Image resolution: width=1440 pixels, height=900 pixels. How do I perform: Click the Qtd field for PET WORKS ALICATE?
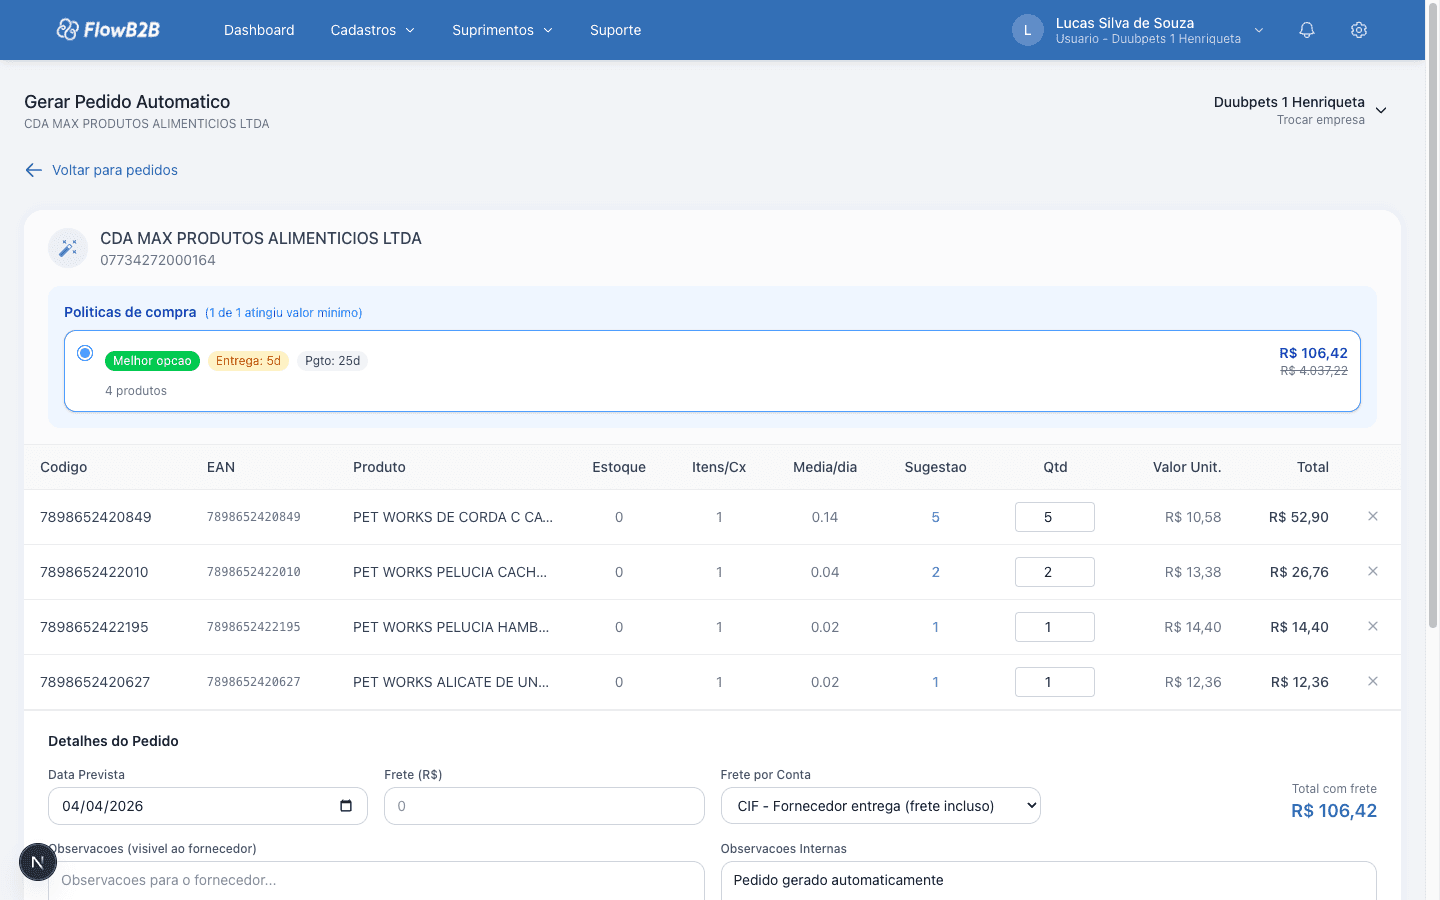1055,682
